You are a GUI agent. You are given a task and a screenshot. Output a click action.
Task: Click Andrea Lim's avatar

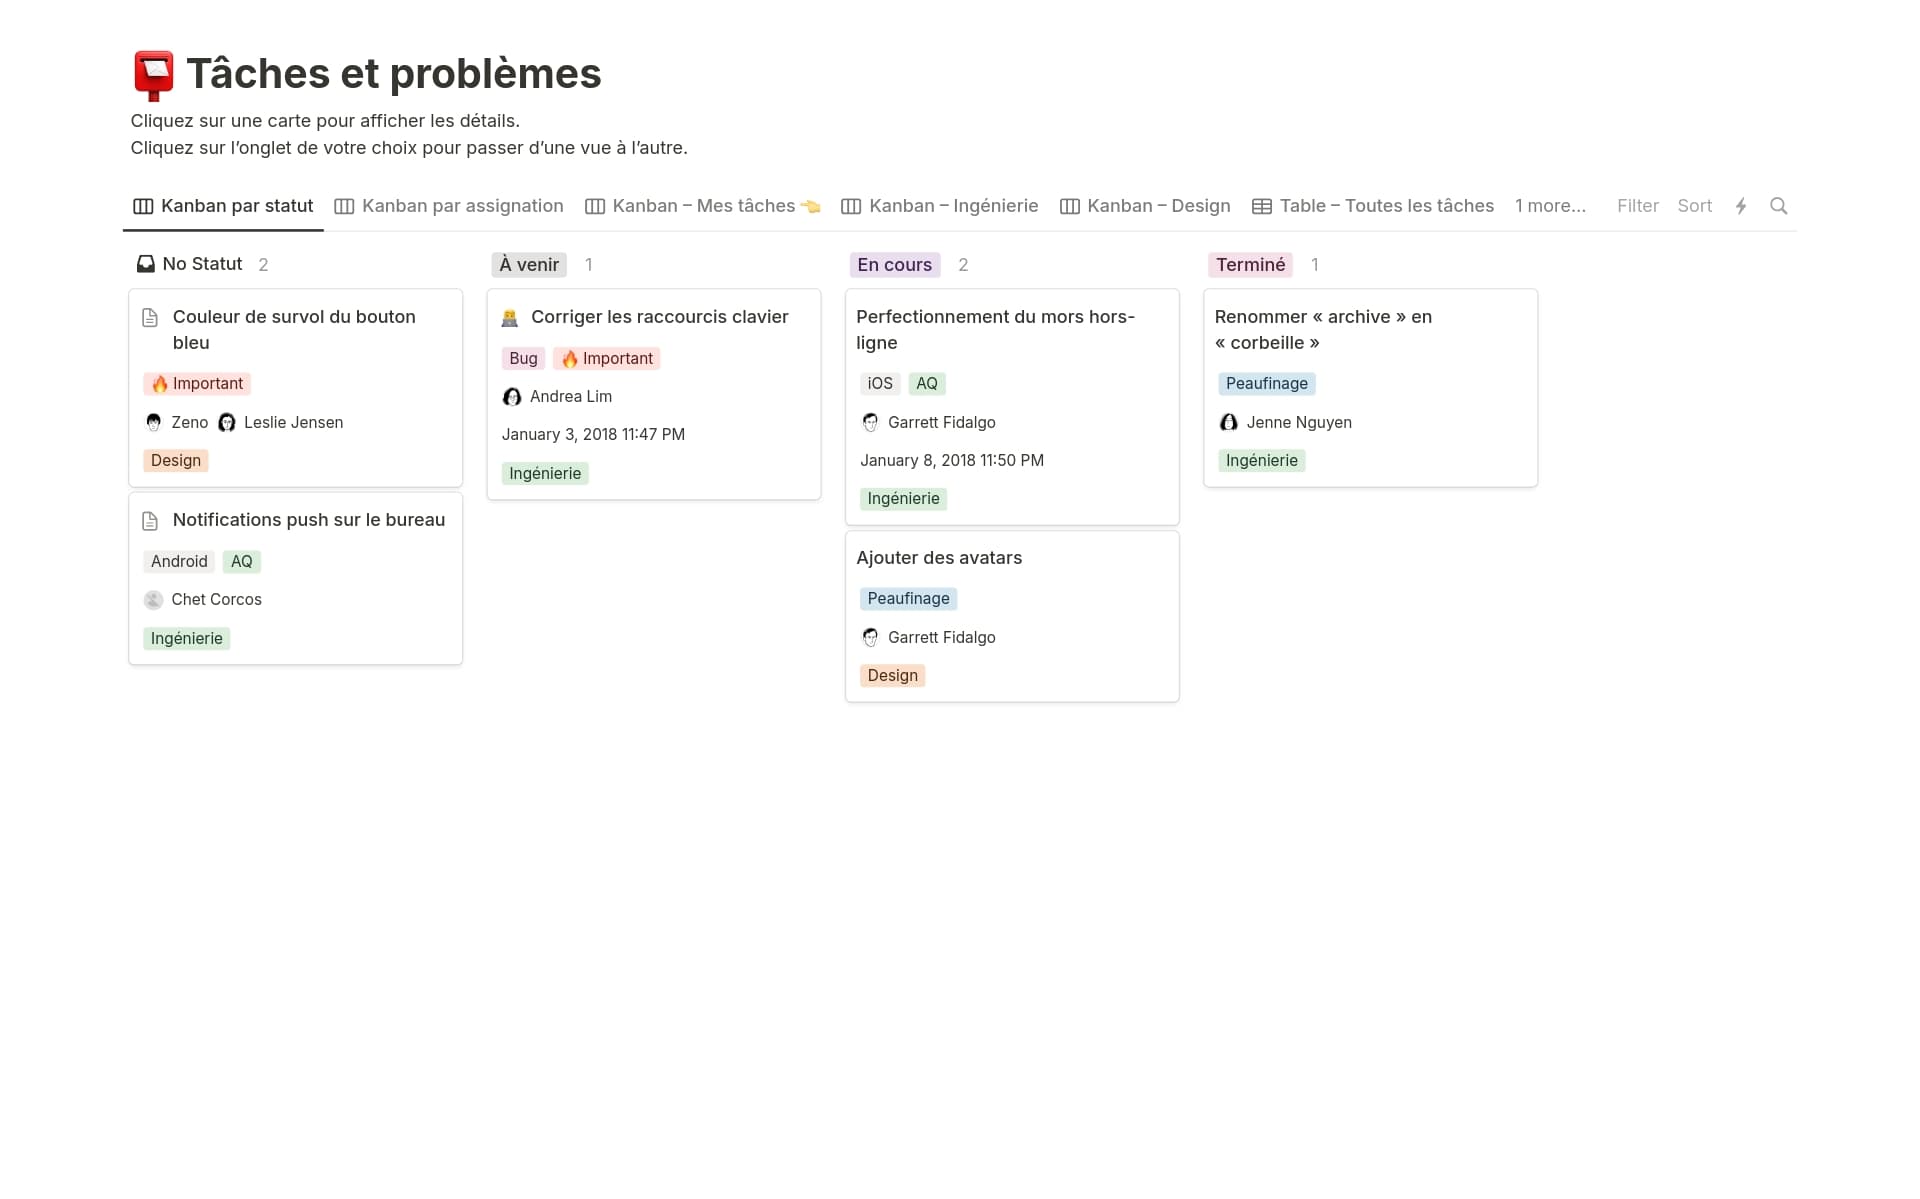tap(512, 397)
